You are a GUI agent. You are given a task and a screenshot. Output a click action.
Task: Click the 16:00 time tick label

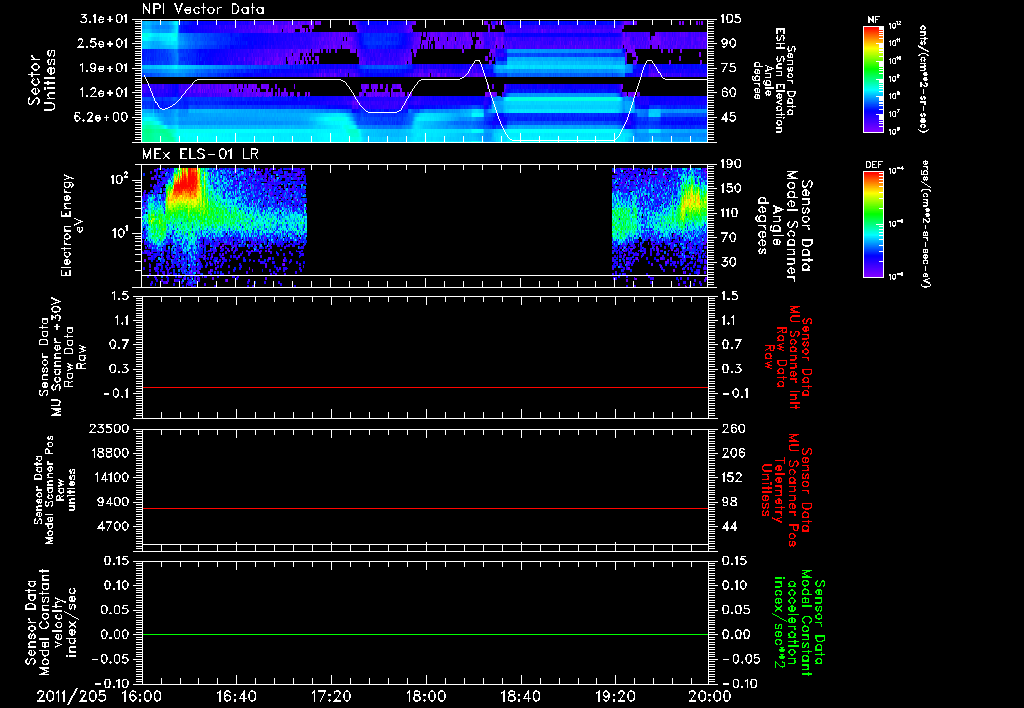[x=142, y=696]
